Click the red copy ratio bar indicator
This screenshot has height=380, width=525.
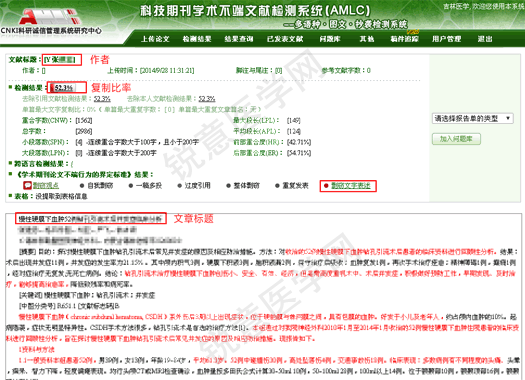52,88
